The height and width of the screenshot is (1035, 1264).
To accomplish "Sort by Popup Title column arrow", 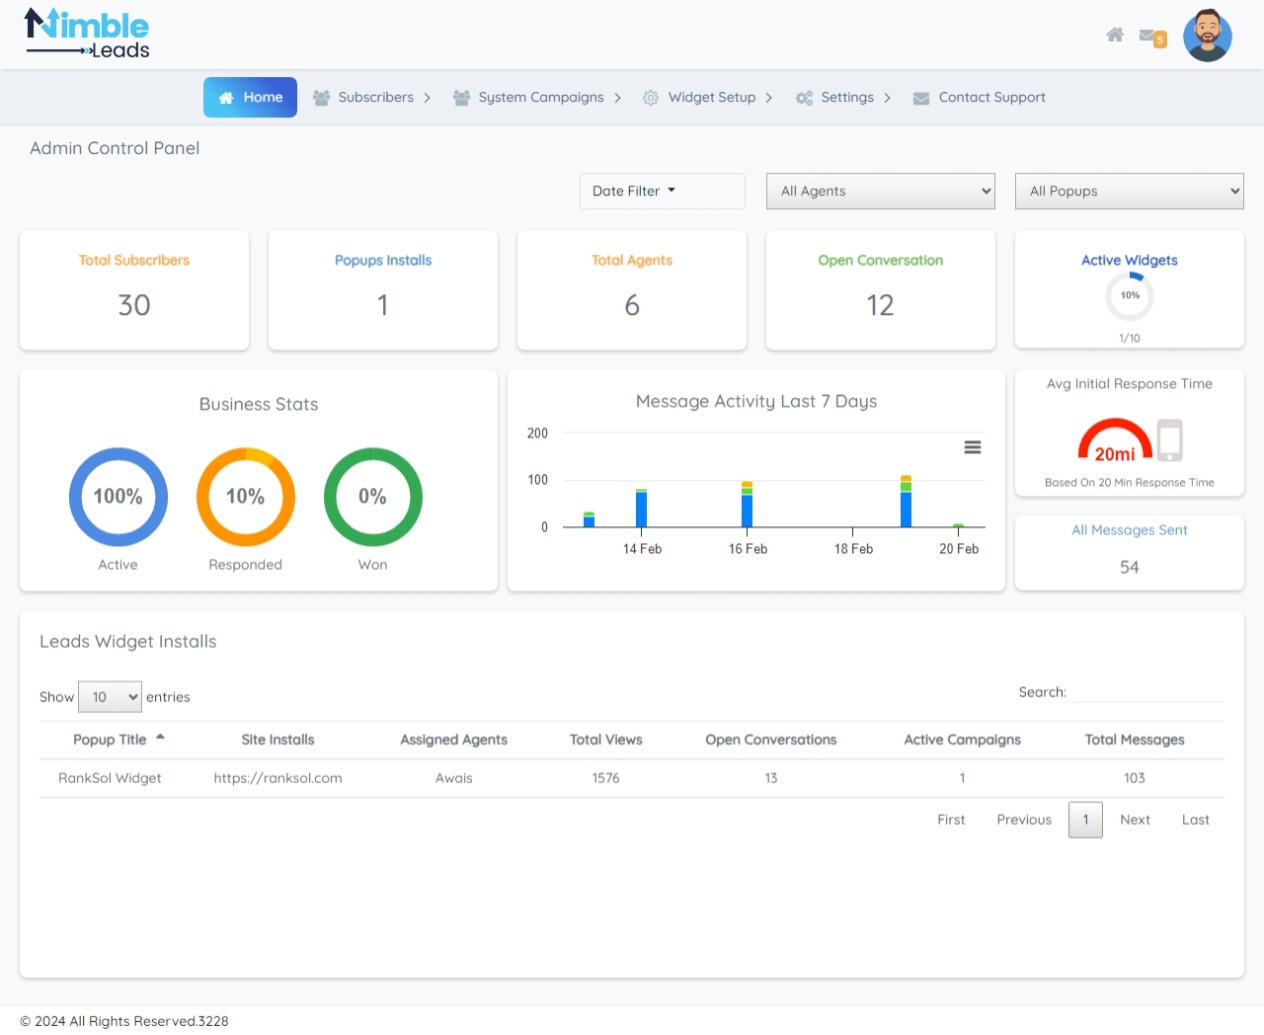I will coord(160,738).
